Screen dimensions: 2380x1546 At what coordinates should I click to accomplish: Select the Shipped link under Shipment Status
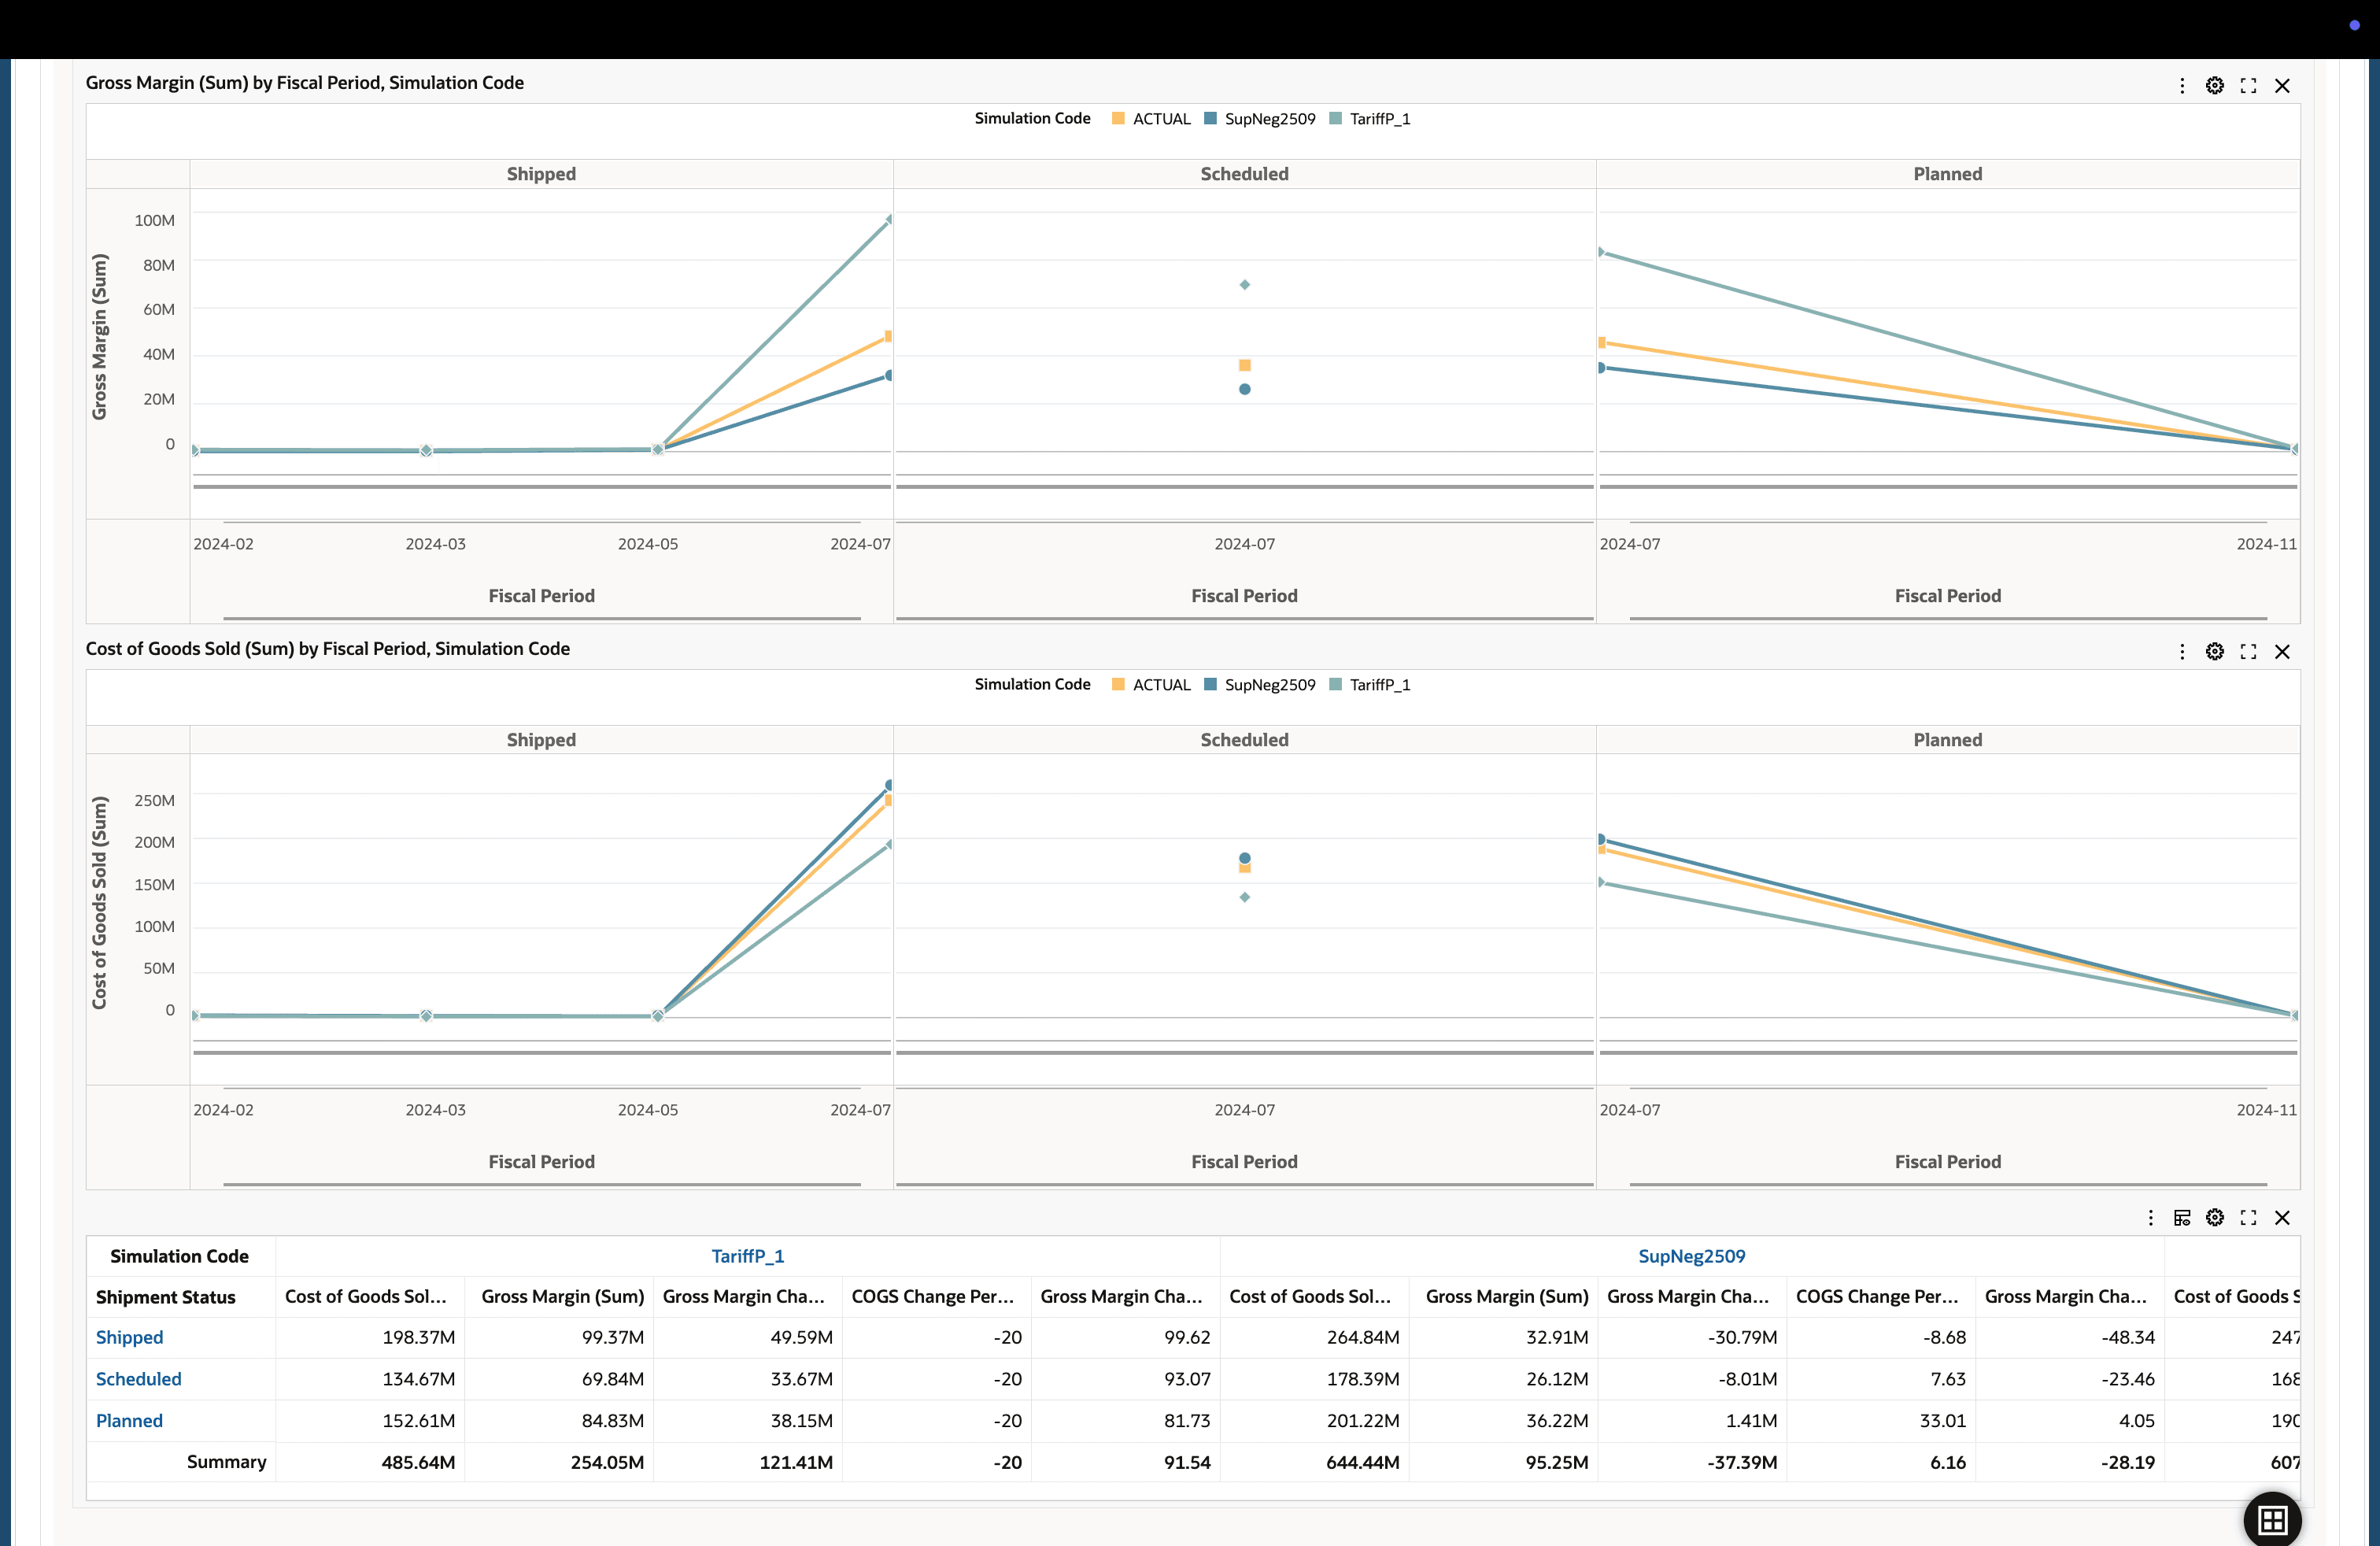128,1337
